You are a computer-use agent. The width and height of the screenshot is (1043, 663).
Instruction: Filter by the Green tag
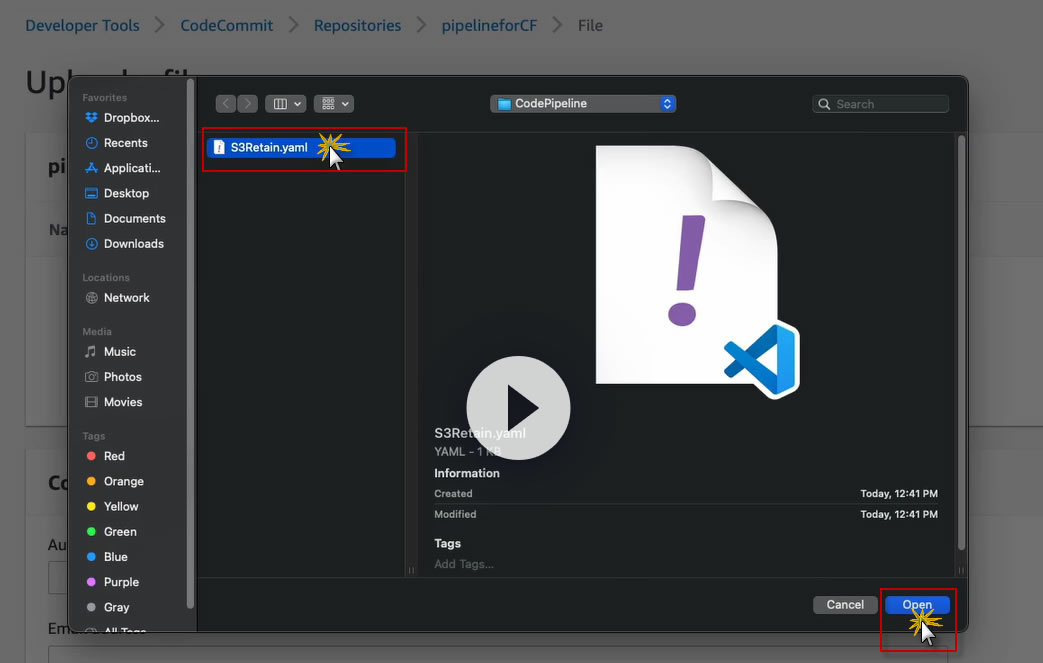pyautogui.click(x=112, y=532)
